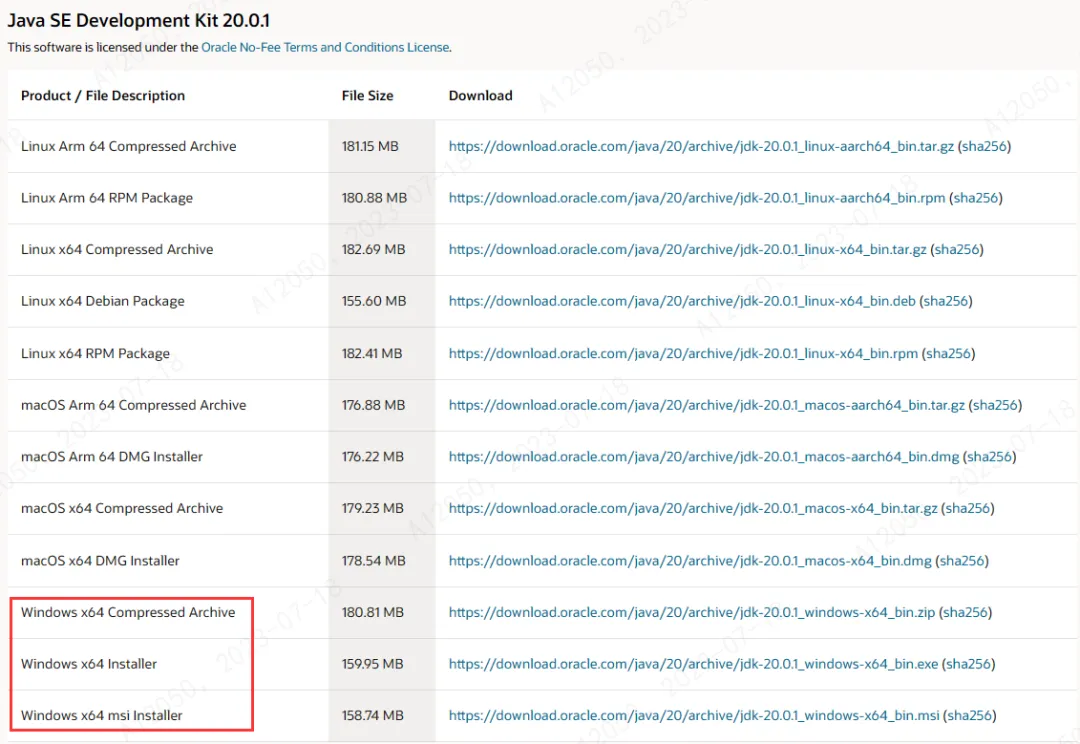This screenshot has height=744, width=1080.
Task: Click the Product / File Description column header
Action: tap(103, 96)
